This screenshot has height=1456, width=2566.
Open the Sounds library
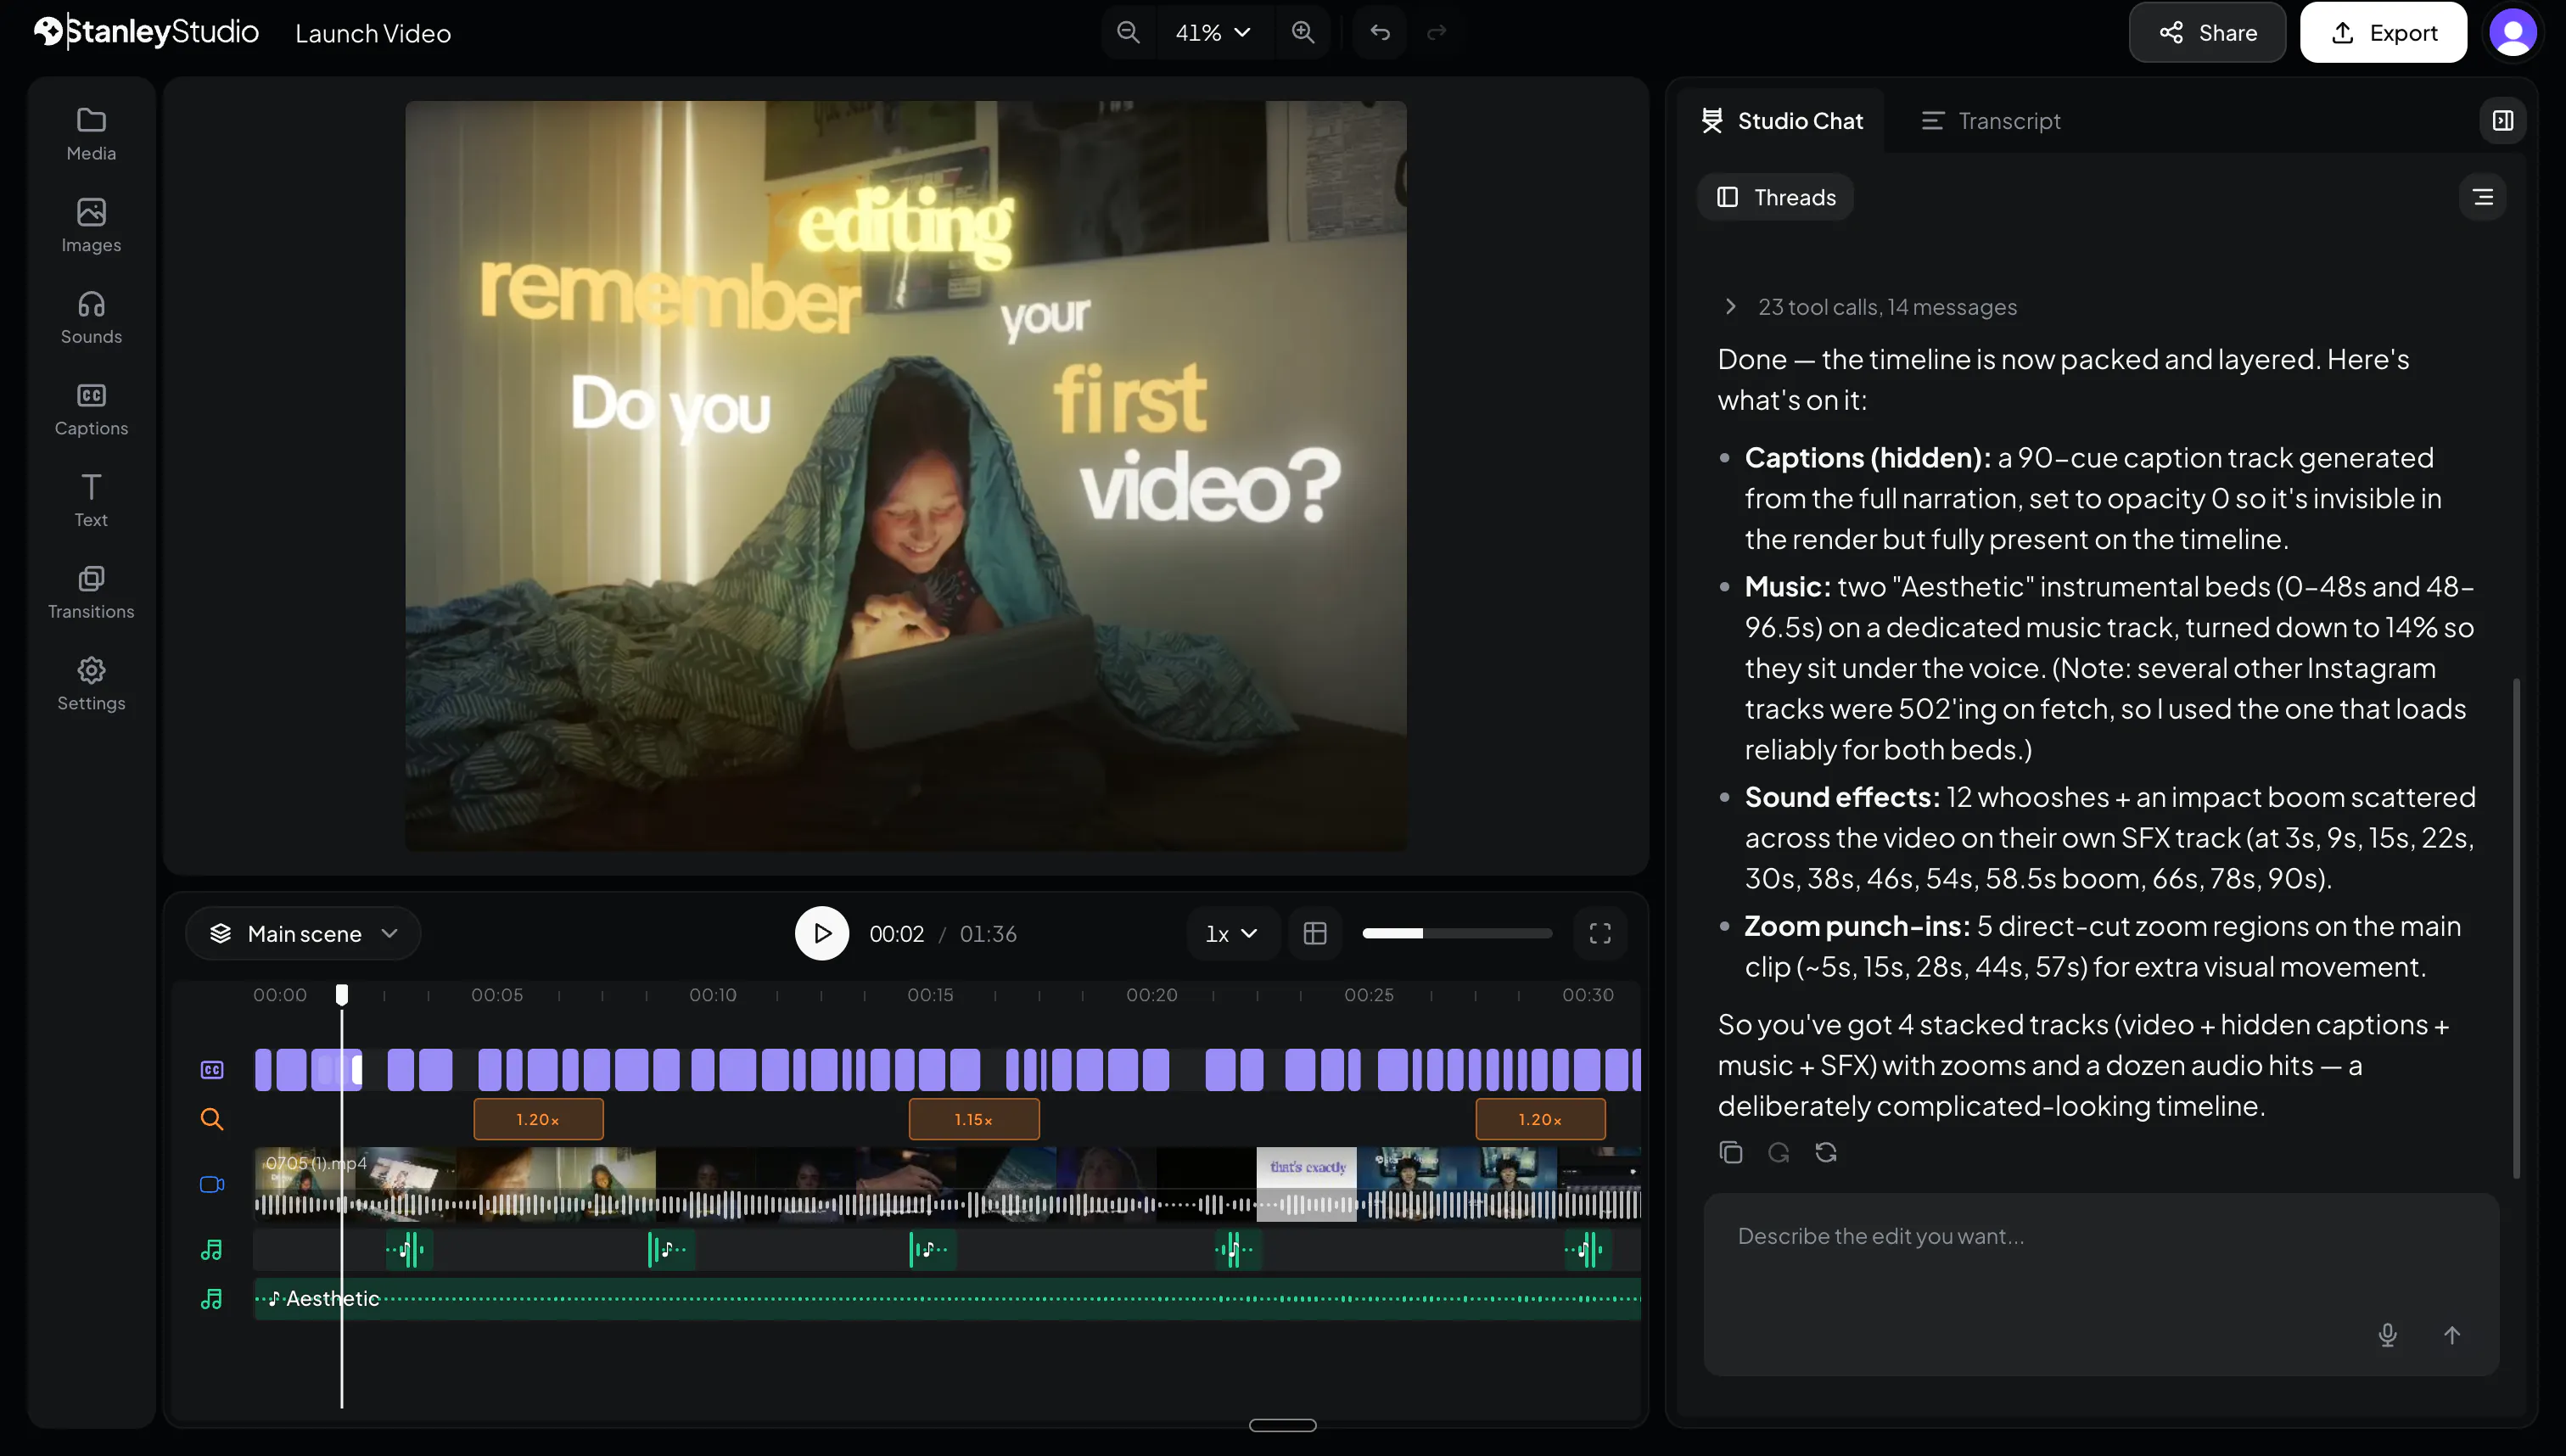[91, 317]
